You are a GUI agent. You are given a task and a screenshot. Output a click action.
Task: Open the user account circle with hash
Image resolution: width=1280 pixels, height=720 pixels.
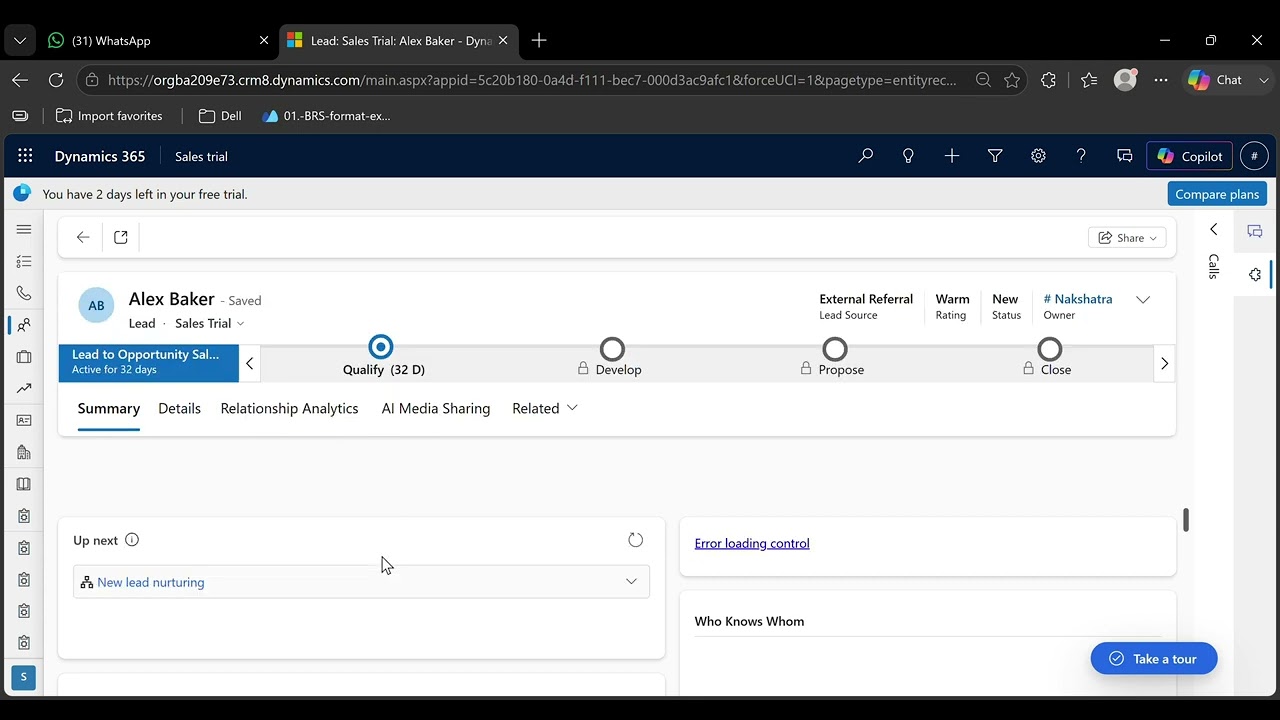click(1254, 156)
